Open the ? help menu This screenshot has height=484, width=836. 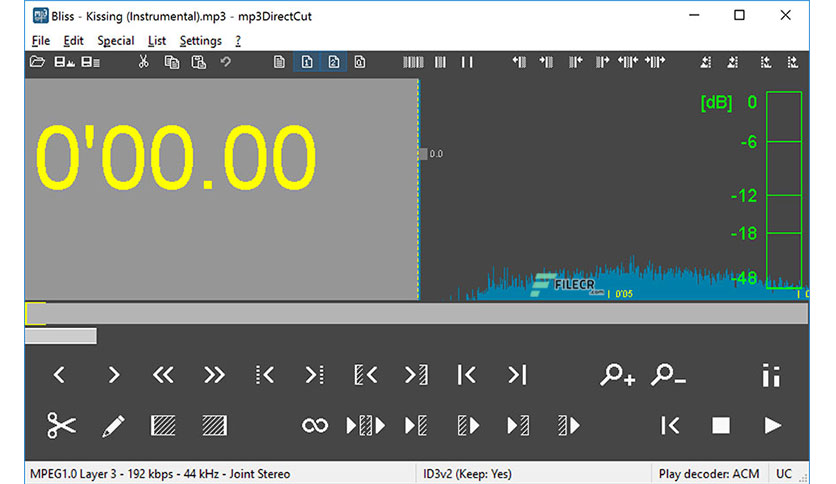238,41
